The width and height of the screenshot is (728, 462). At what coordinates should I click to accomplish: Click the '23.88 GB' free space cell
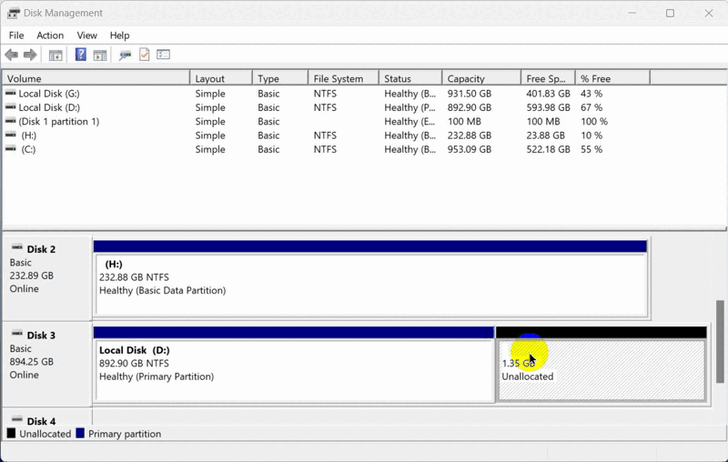[545, 135]
